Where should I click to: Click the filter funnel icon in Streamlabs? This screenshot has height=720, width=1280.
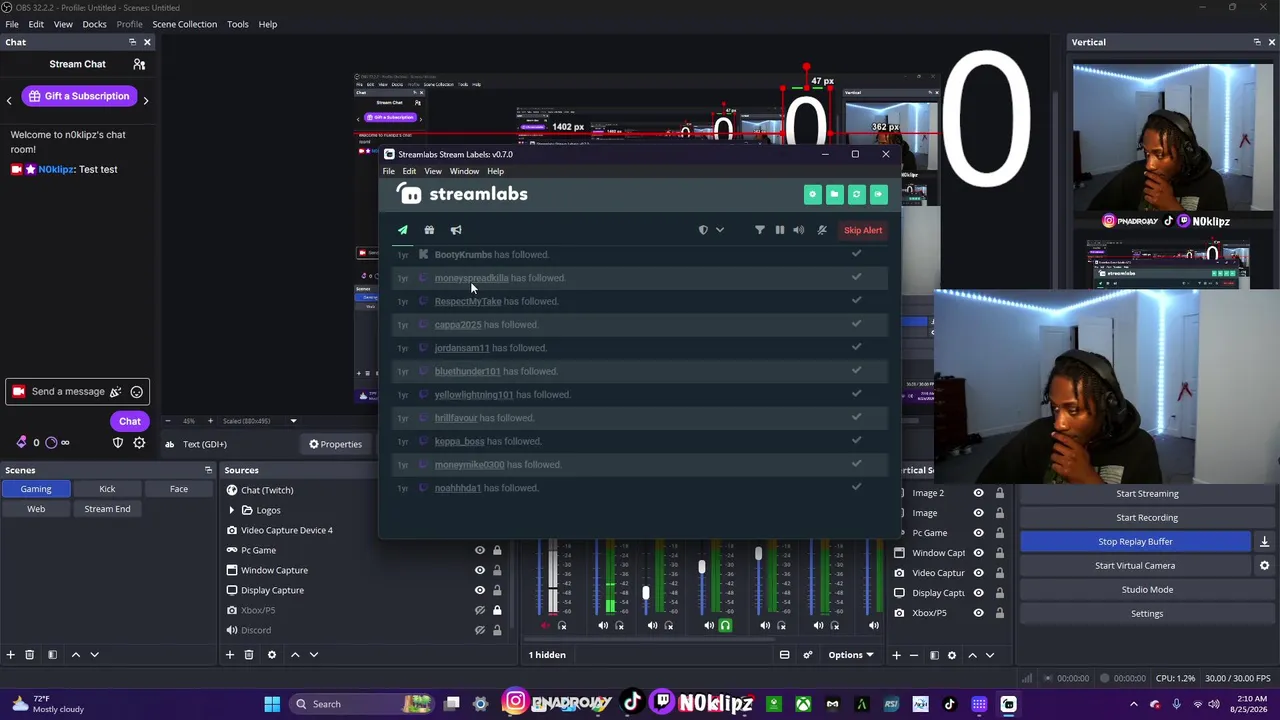click(x=759, y=230)
